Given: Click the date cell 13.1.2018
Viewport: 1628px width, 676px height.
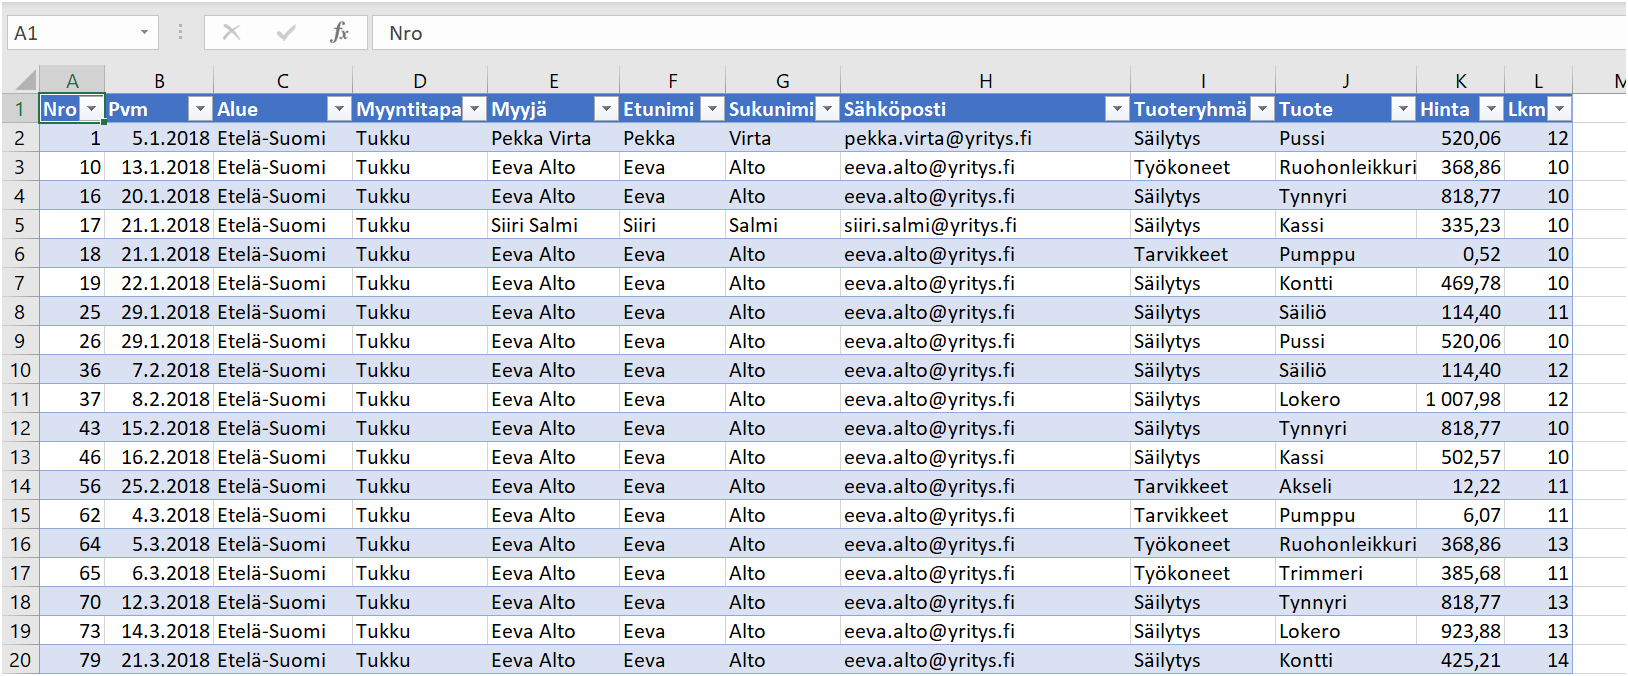Looking at the screenshot, I should point(159,167).
